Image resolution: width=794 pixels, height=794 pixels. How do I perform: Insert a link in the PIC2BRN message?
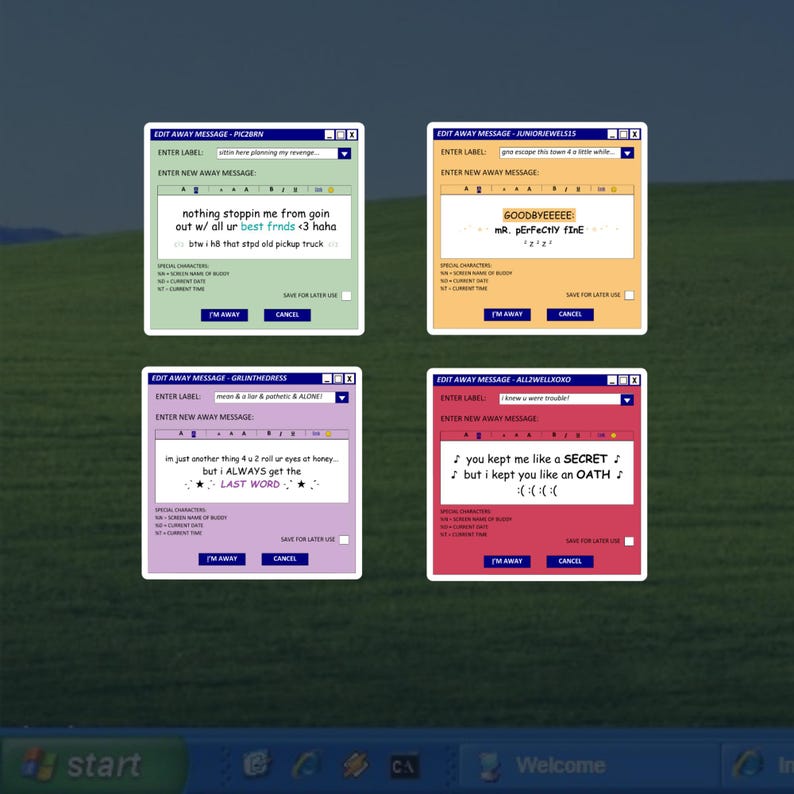click(x=319, y=189)
